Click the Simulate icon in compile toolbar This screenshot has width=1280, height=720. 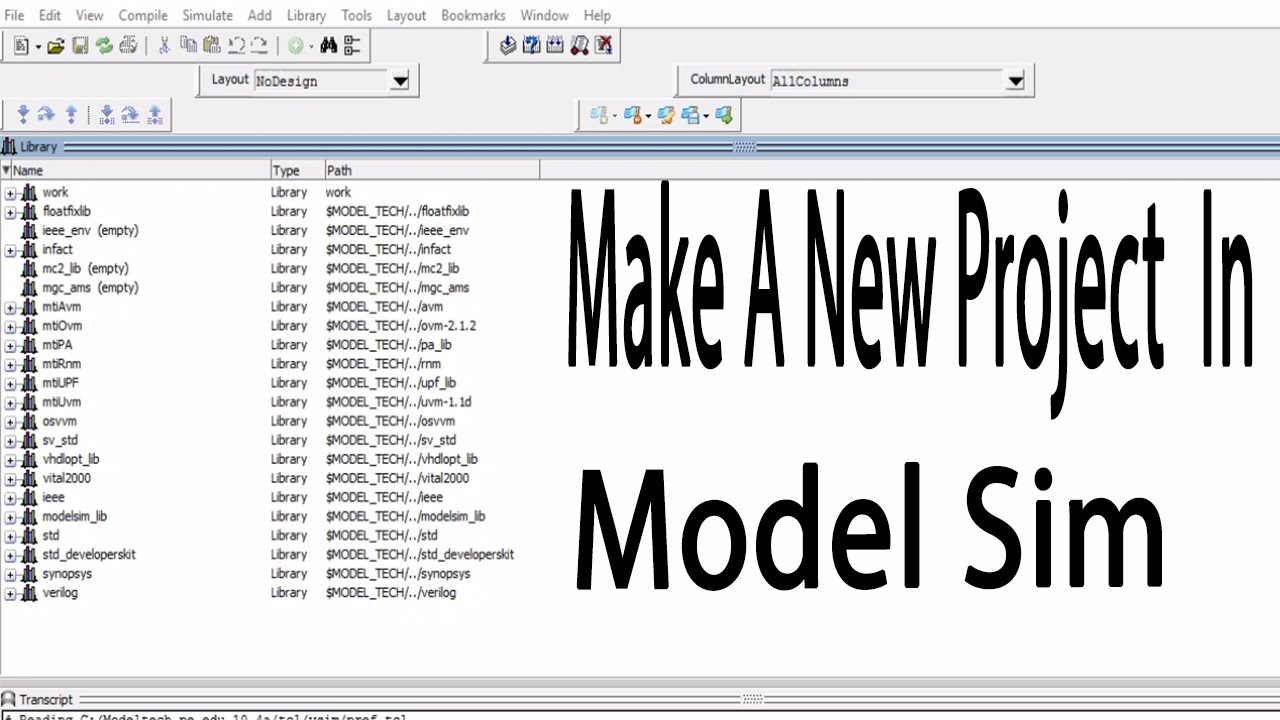556,45
